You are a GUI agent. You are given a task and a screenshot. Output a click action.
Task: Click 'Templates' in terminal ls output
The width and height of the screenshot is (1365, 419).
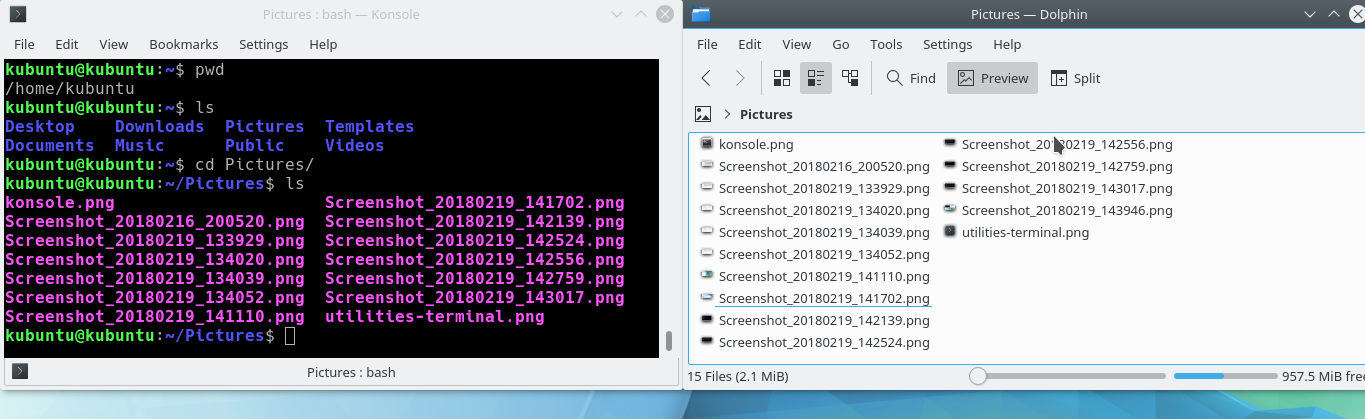(370, 126)
